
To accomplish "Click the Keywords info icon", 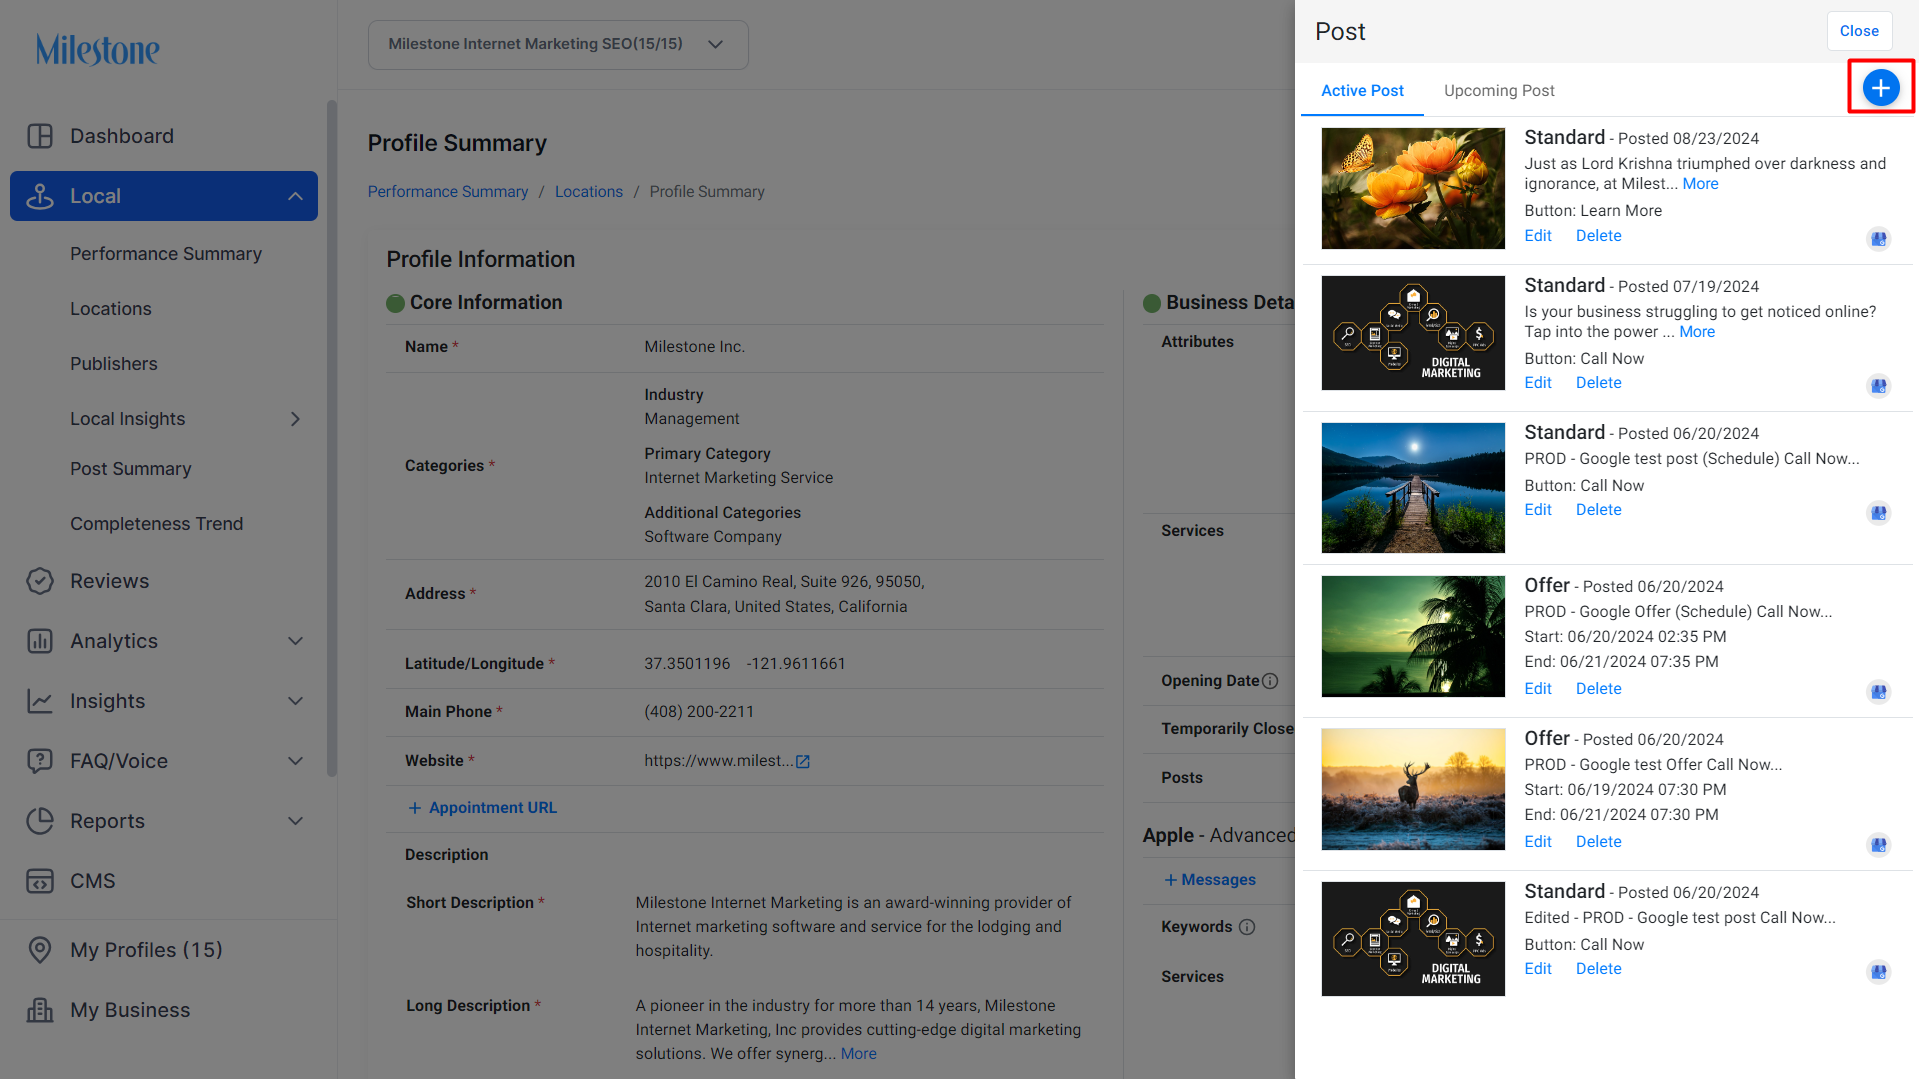I will (x=1247, y=927).
